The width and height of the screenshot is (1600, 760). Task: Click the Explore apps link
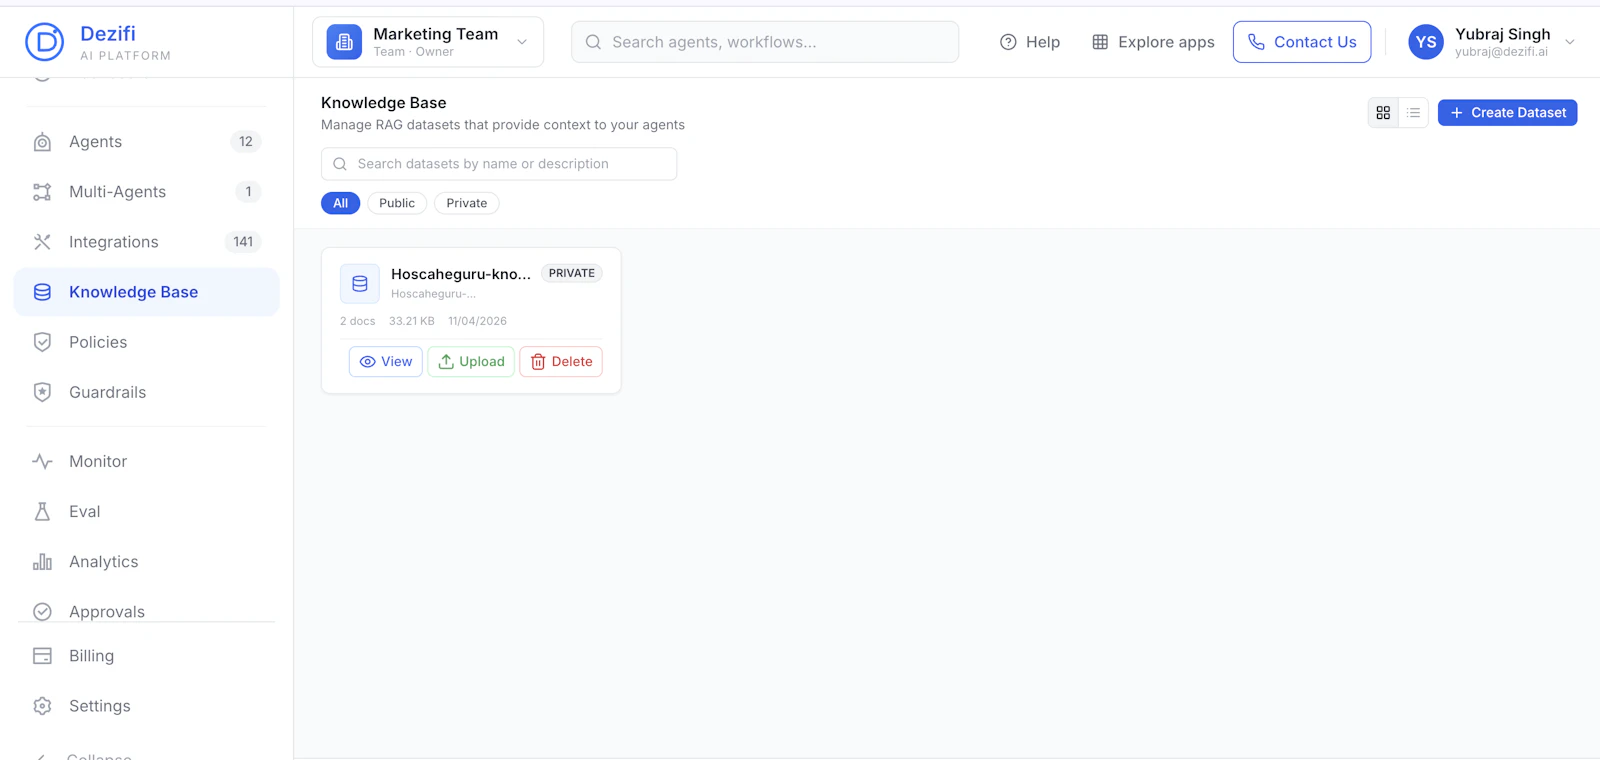[1153, 42]
